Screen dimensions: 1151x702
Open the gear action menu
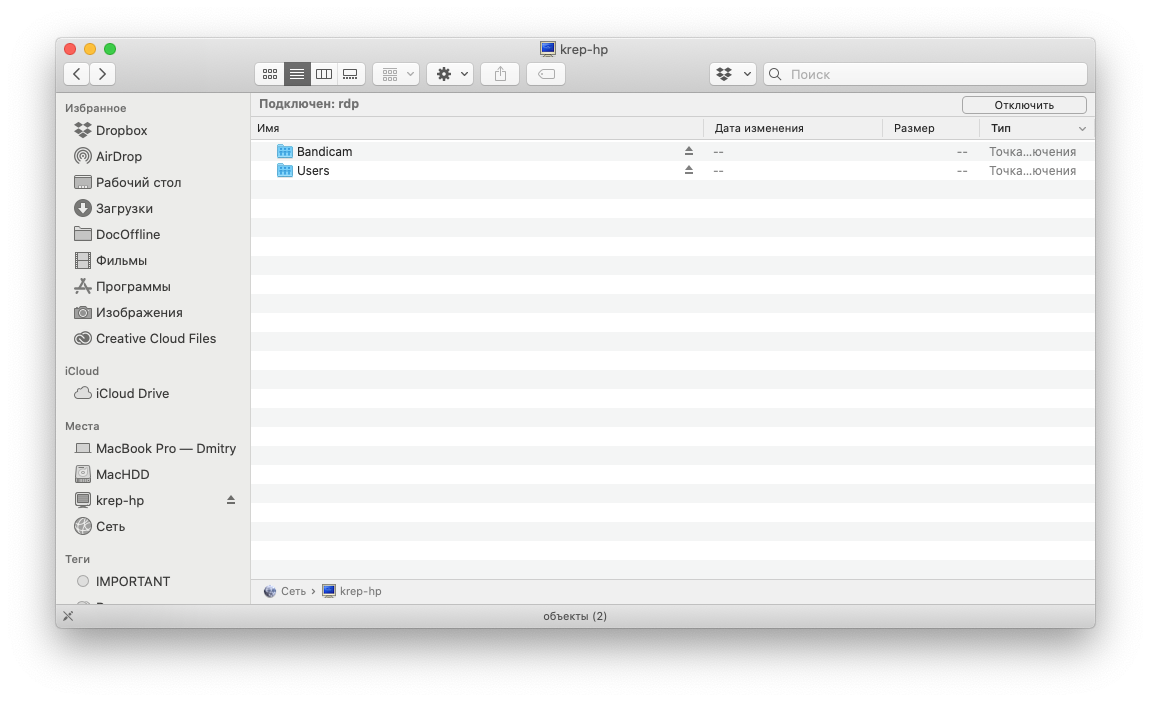pyautogui.click(x=450, y=74)
